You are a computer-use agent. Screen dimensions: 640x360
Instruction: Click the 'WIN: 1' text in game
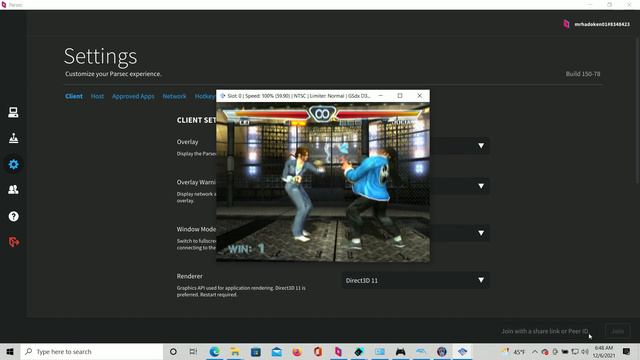(246, 249)
